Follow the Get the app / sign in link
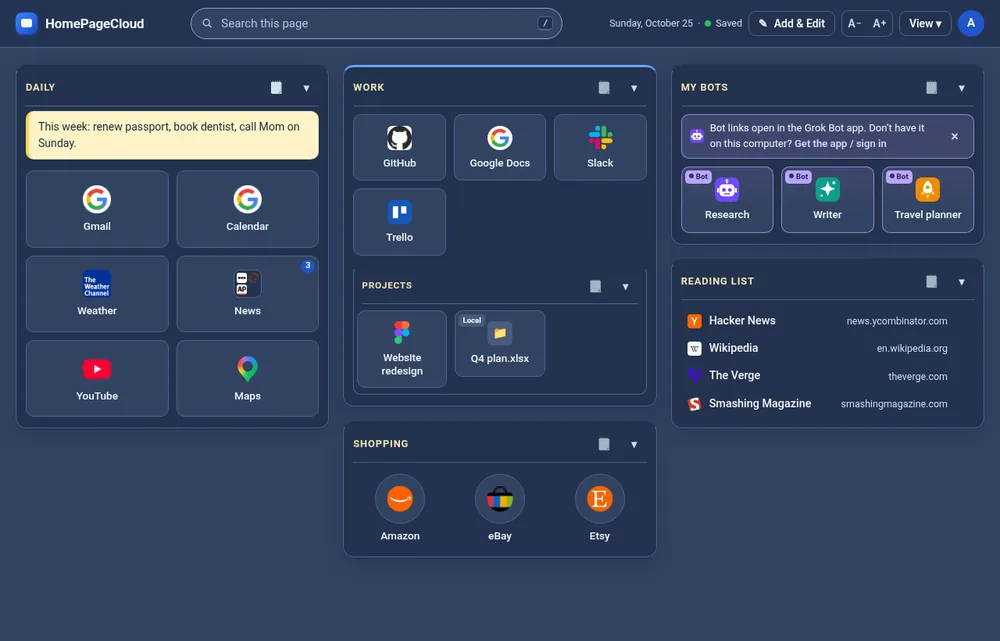The image size is (1000, 641). [840, 144]
